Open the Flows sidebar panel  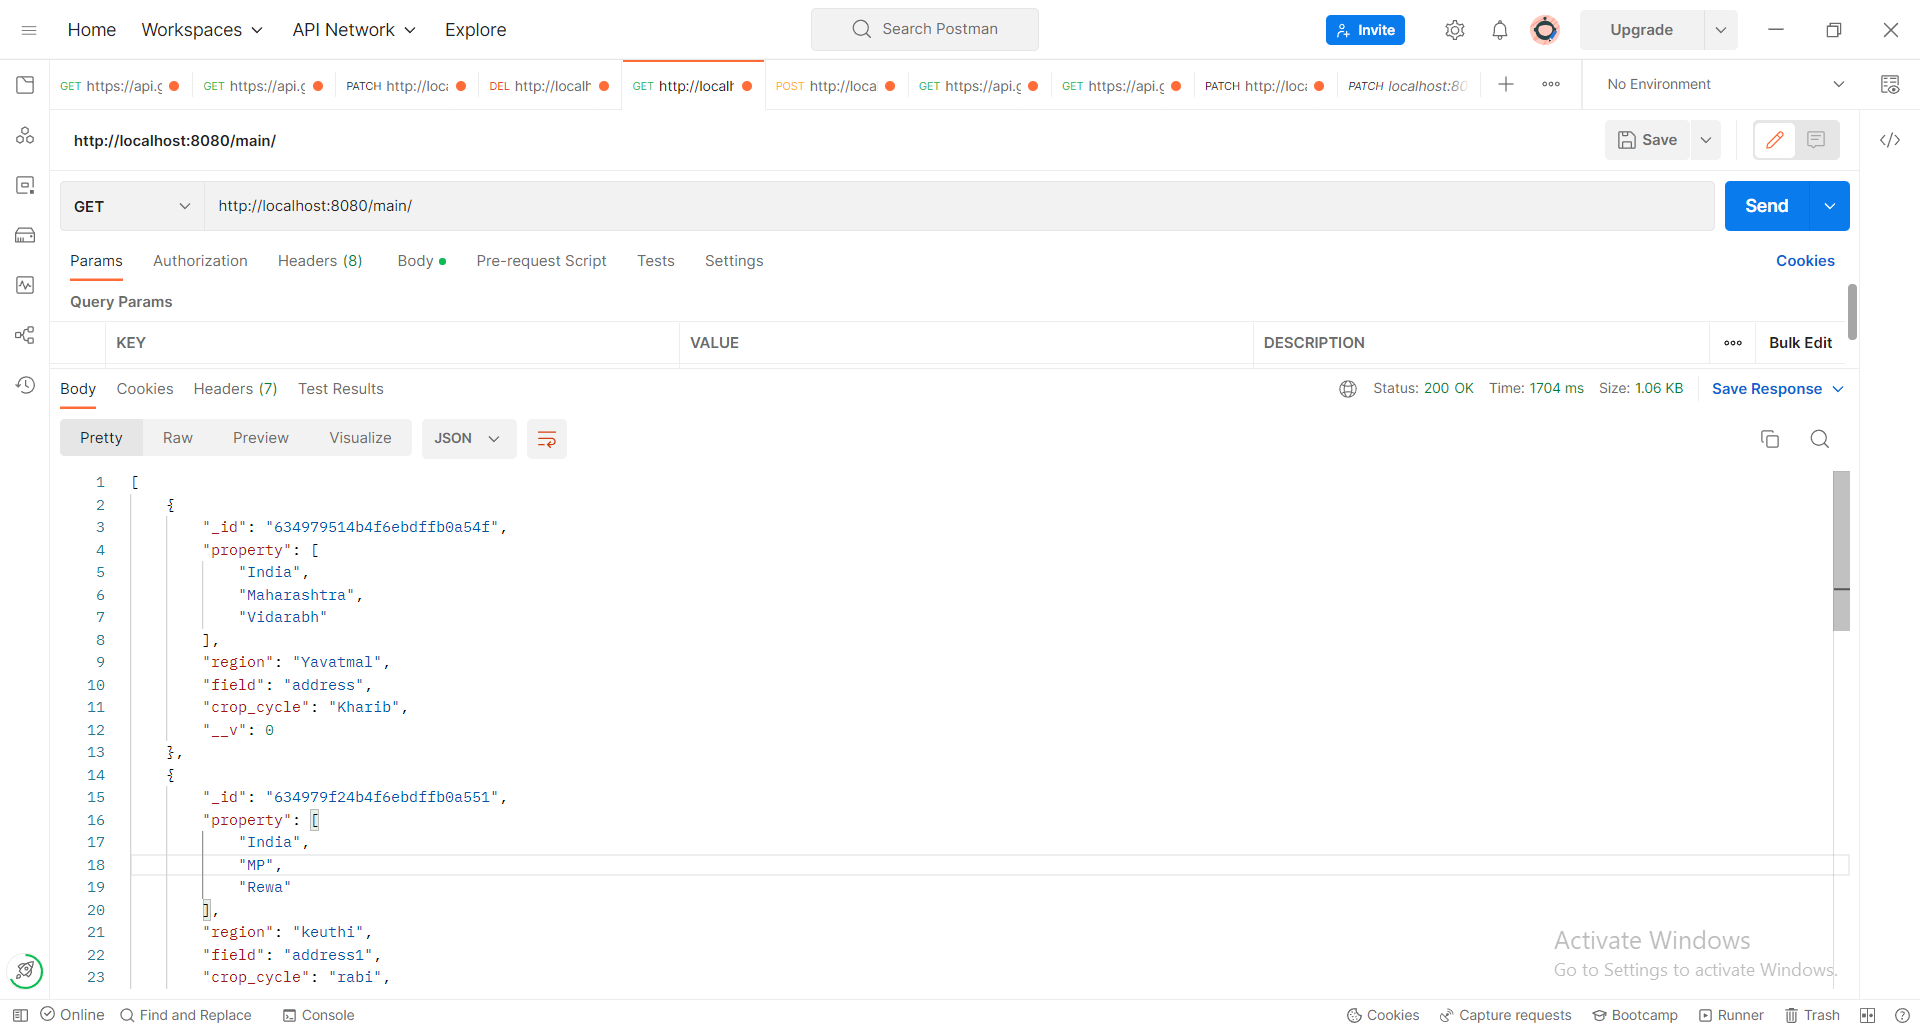click(x=25, y=335)
